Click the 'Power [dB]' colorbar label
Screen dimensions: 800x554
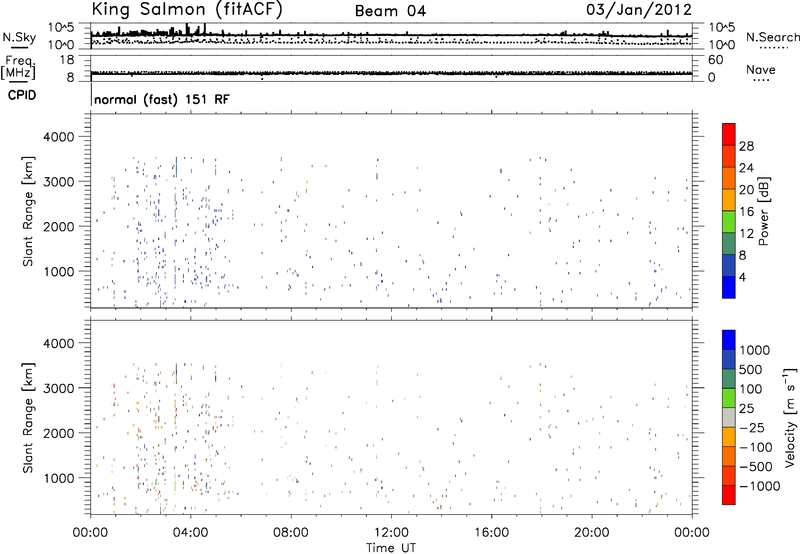[x=763, y=211]
